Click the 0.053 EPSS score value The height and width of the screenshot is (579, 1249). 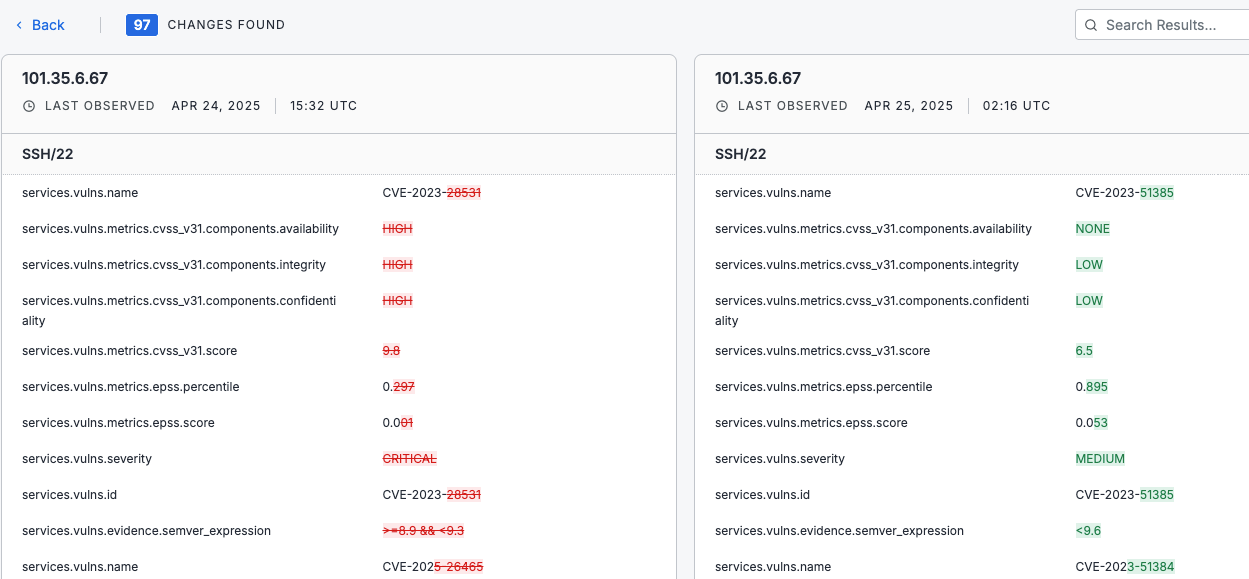coord(1092,423)
